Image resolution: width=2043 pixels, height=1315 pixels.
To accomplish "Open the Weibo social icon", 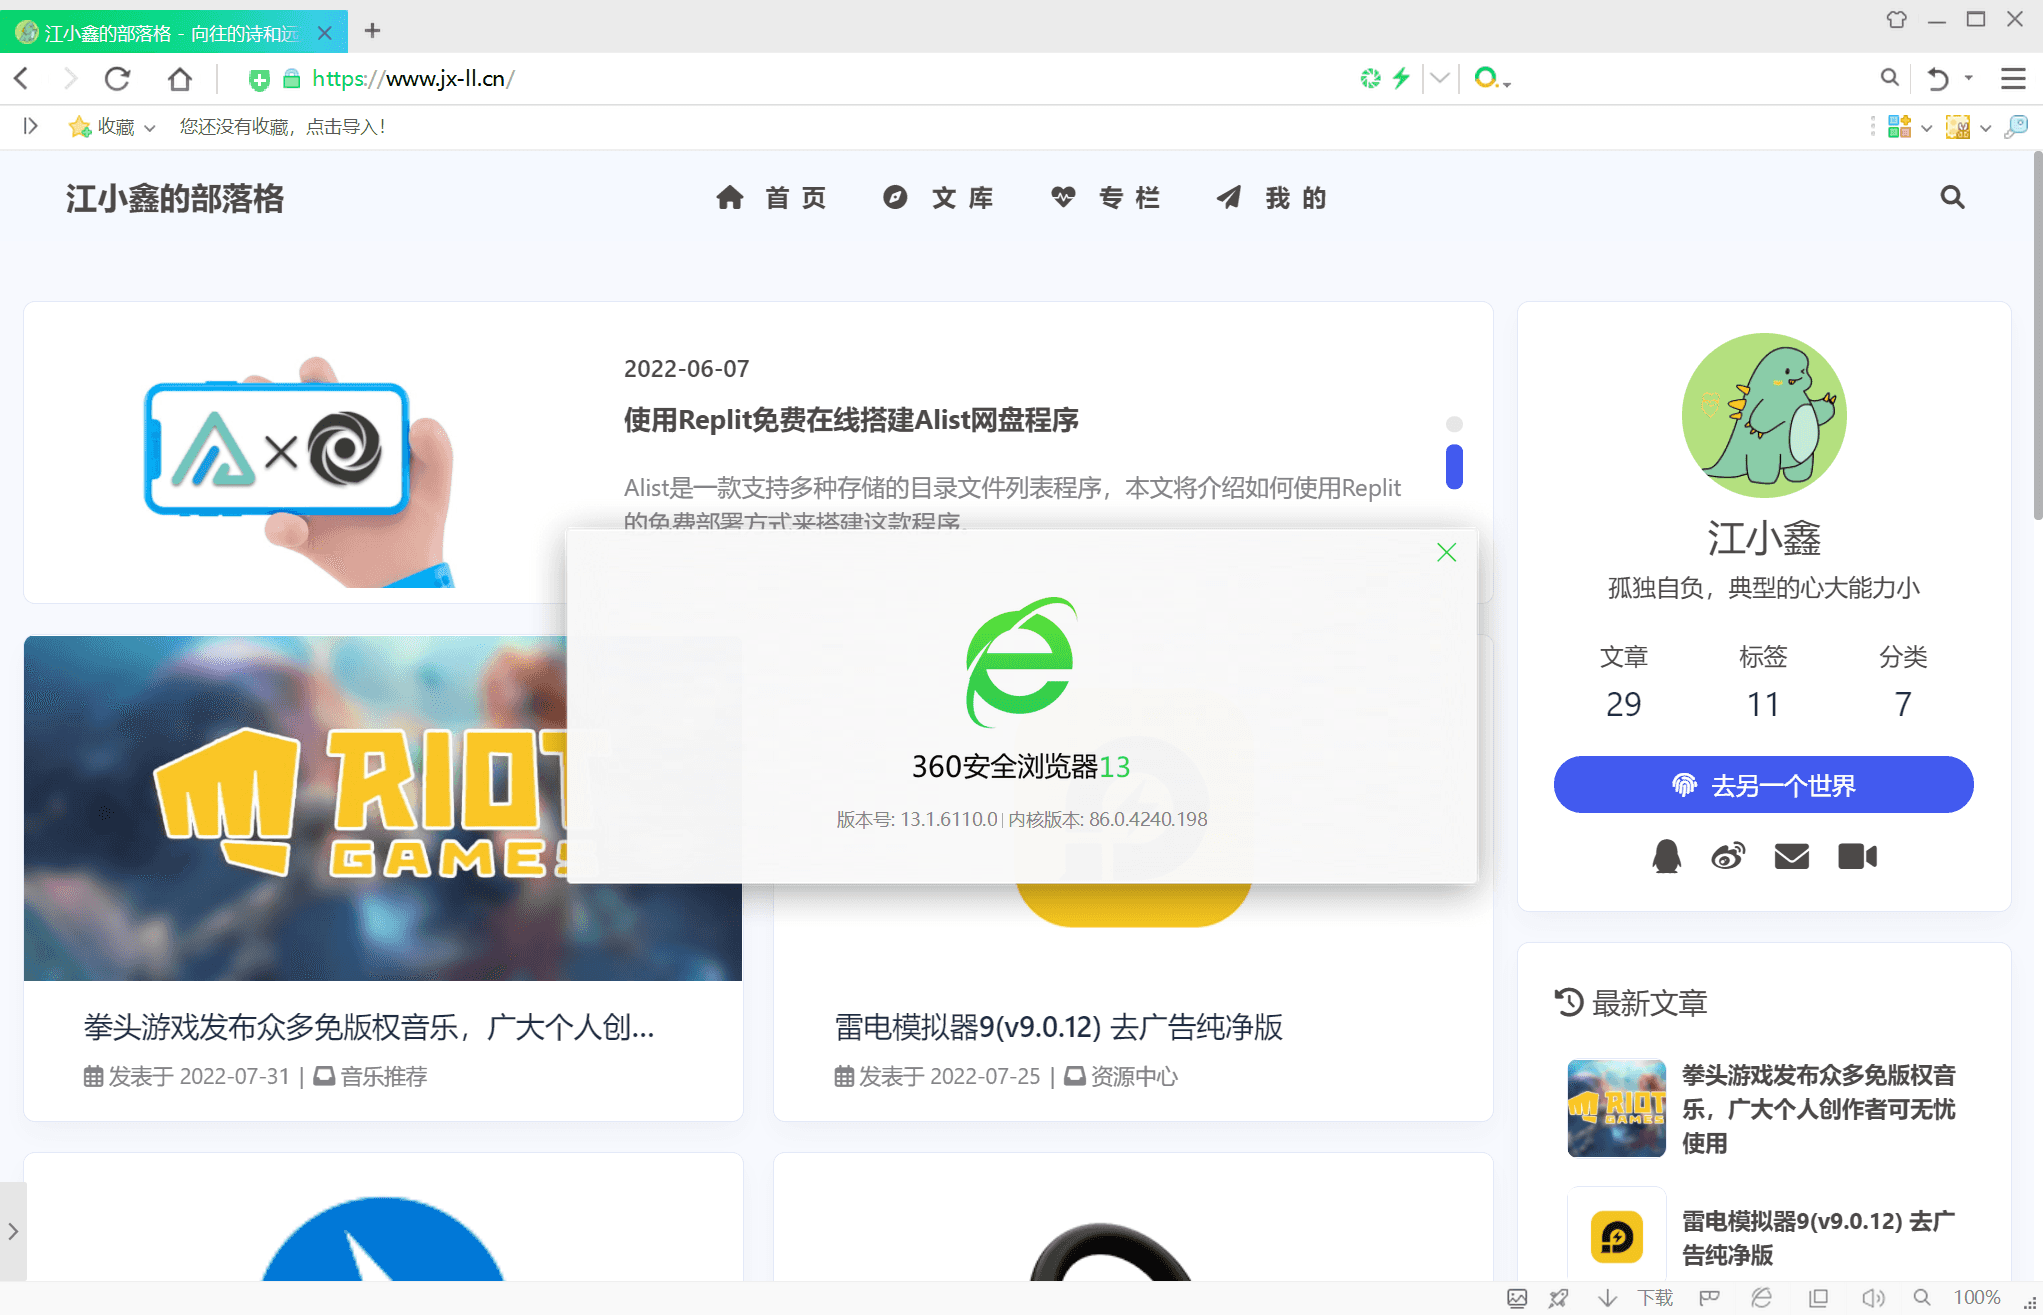I will tap(1728, 857).
